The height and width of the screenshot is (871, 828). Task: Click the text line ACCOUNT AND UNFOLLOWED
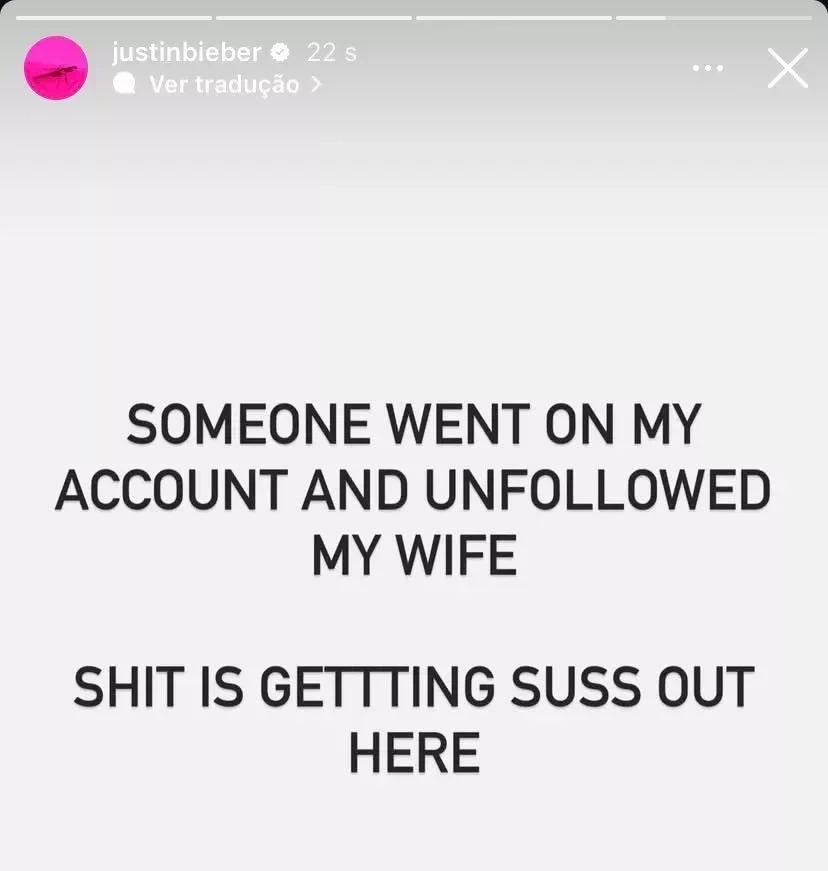click(x=413, y=489)
